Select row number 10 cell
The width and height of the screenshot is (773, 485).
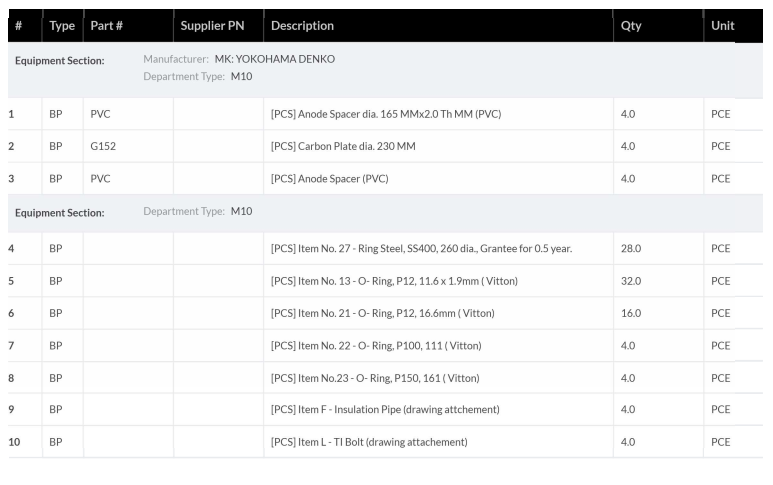pos(14,442)
